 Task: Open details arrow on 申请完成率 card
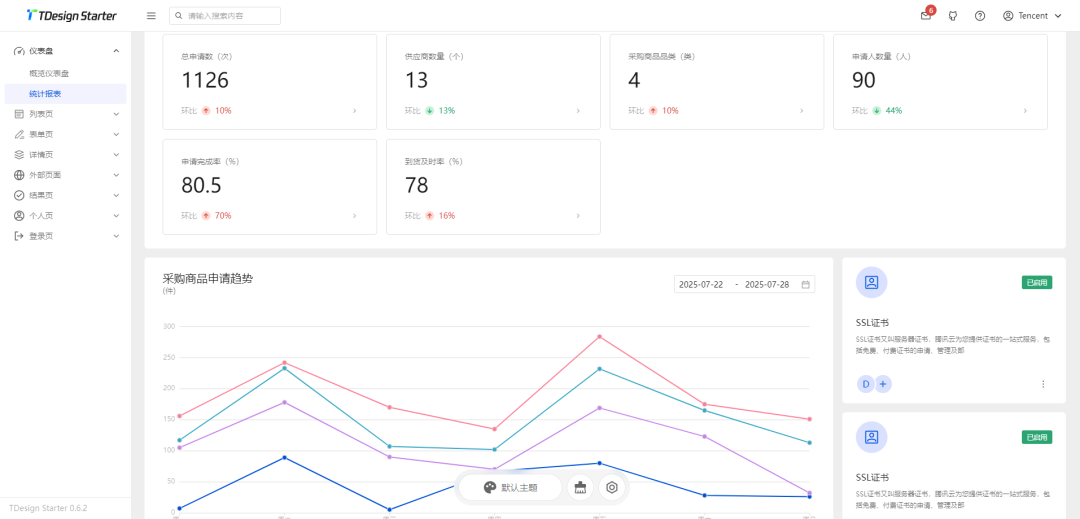(x=355, y=215)
